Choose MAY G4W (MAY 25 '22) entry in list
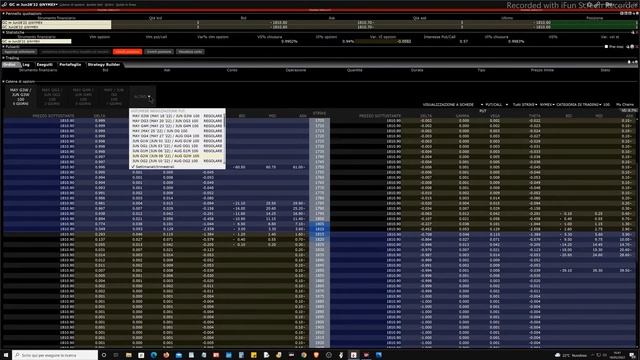Viewport: 640px width, 360px height. [x=177, y=126]
